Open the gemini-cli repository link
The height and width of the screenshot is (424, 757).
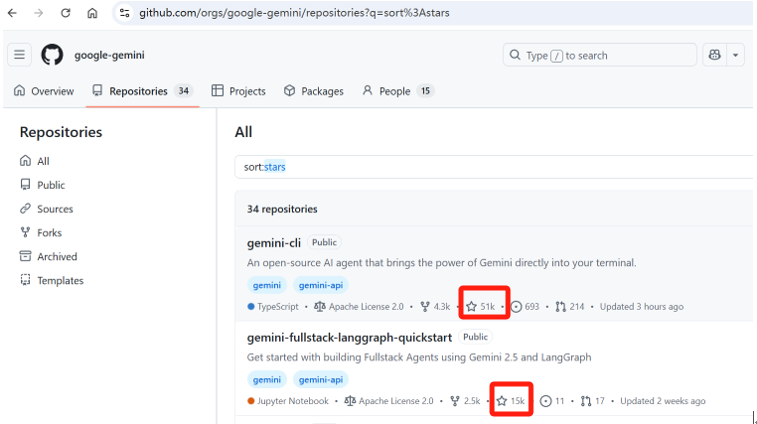click(275, 242)
